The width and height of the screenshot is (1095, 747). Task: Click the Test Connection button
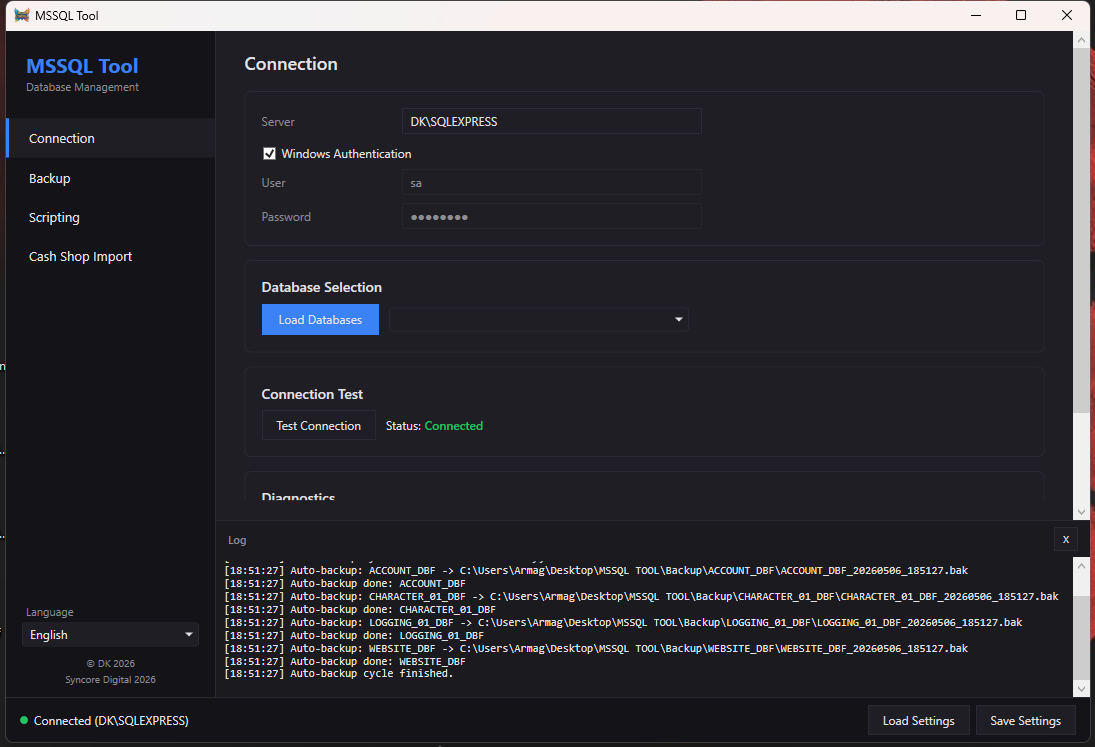[318, 425]
